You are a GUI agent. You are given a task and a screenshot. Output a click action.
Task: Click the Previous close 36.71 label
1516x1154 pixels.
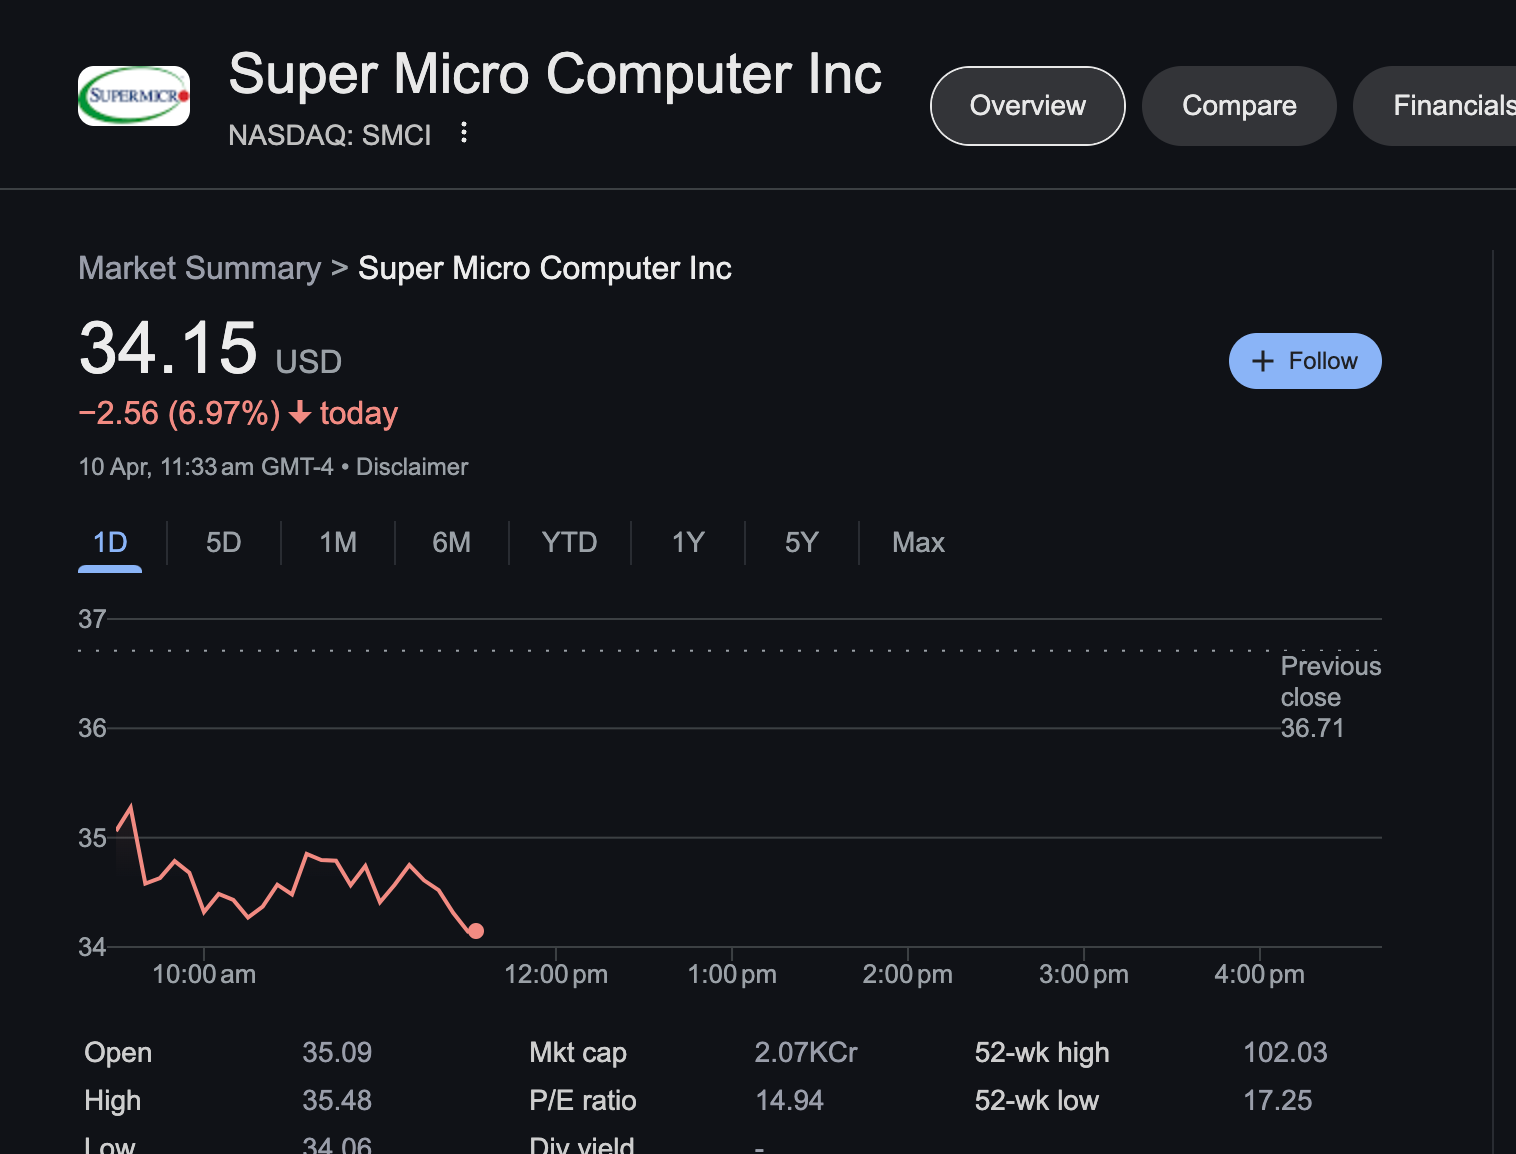tap(1330, 697)
